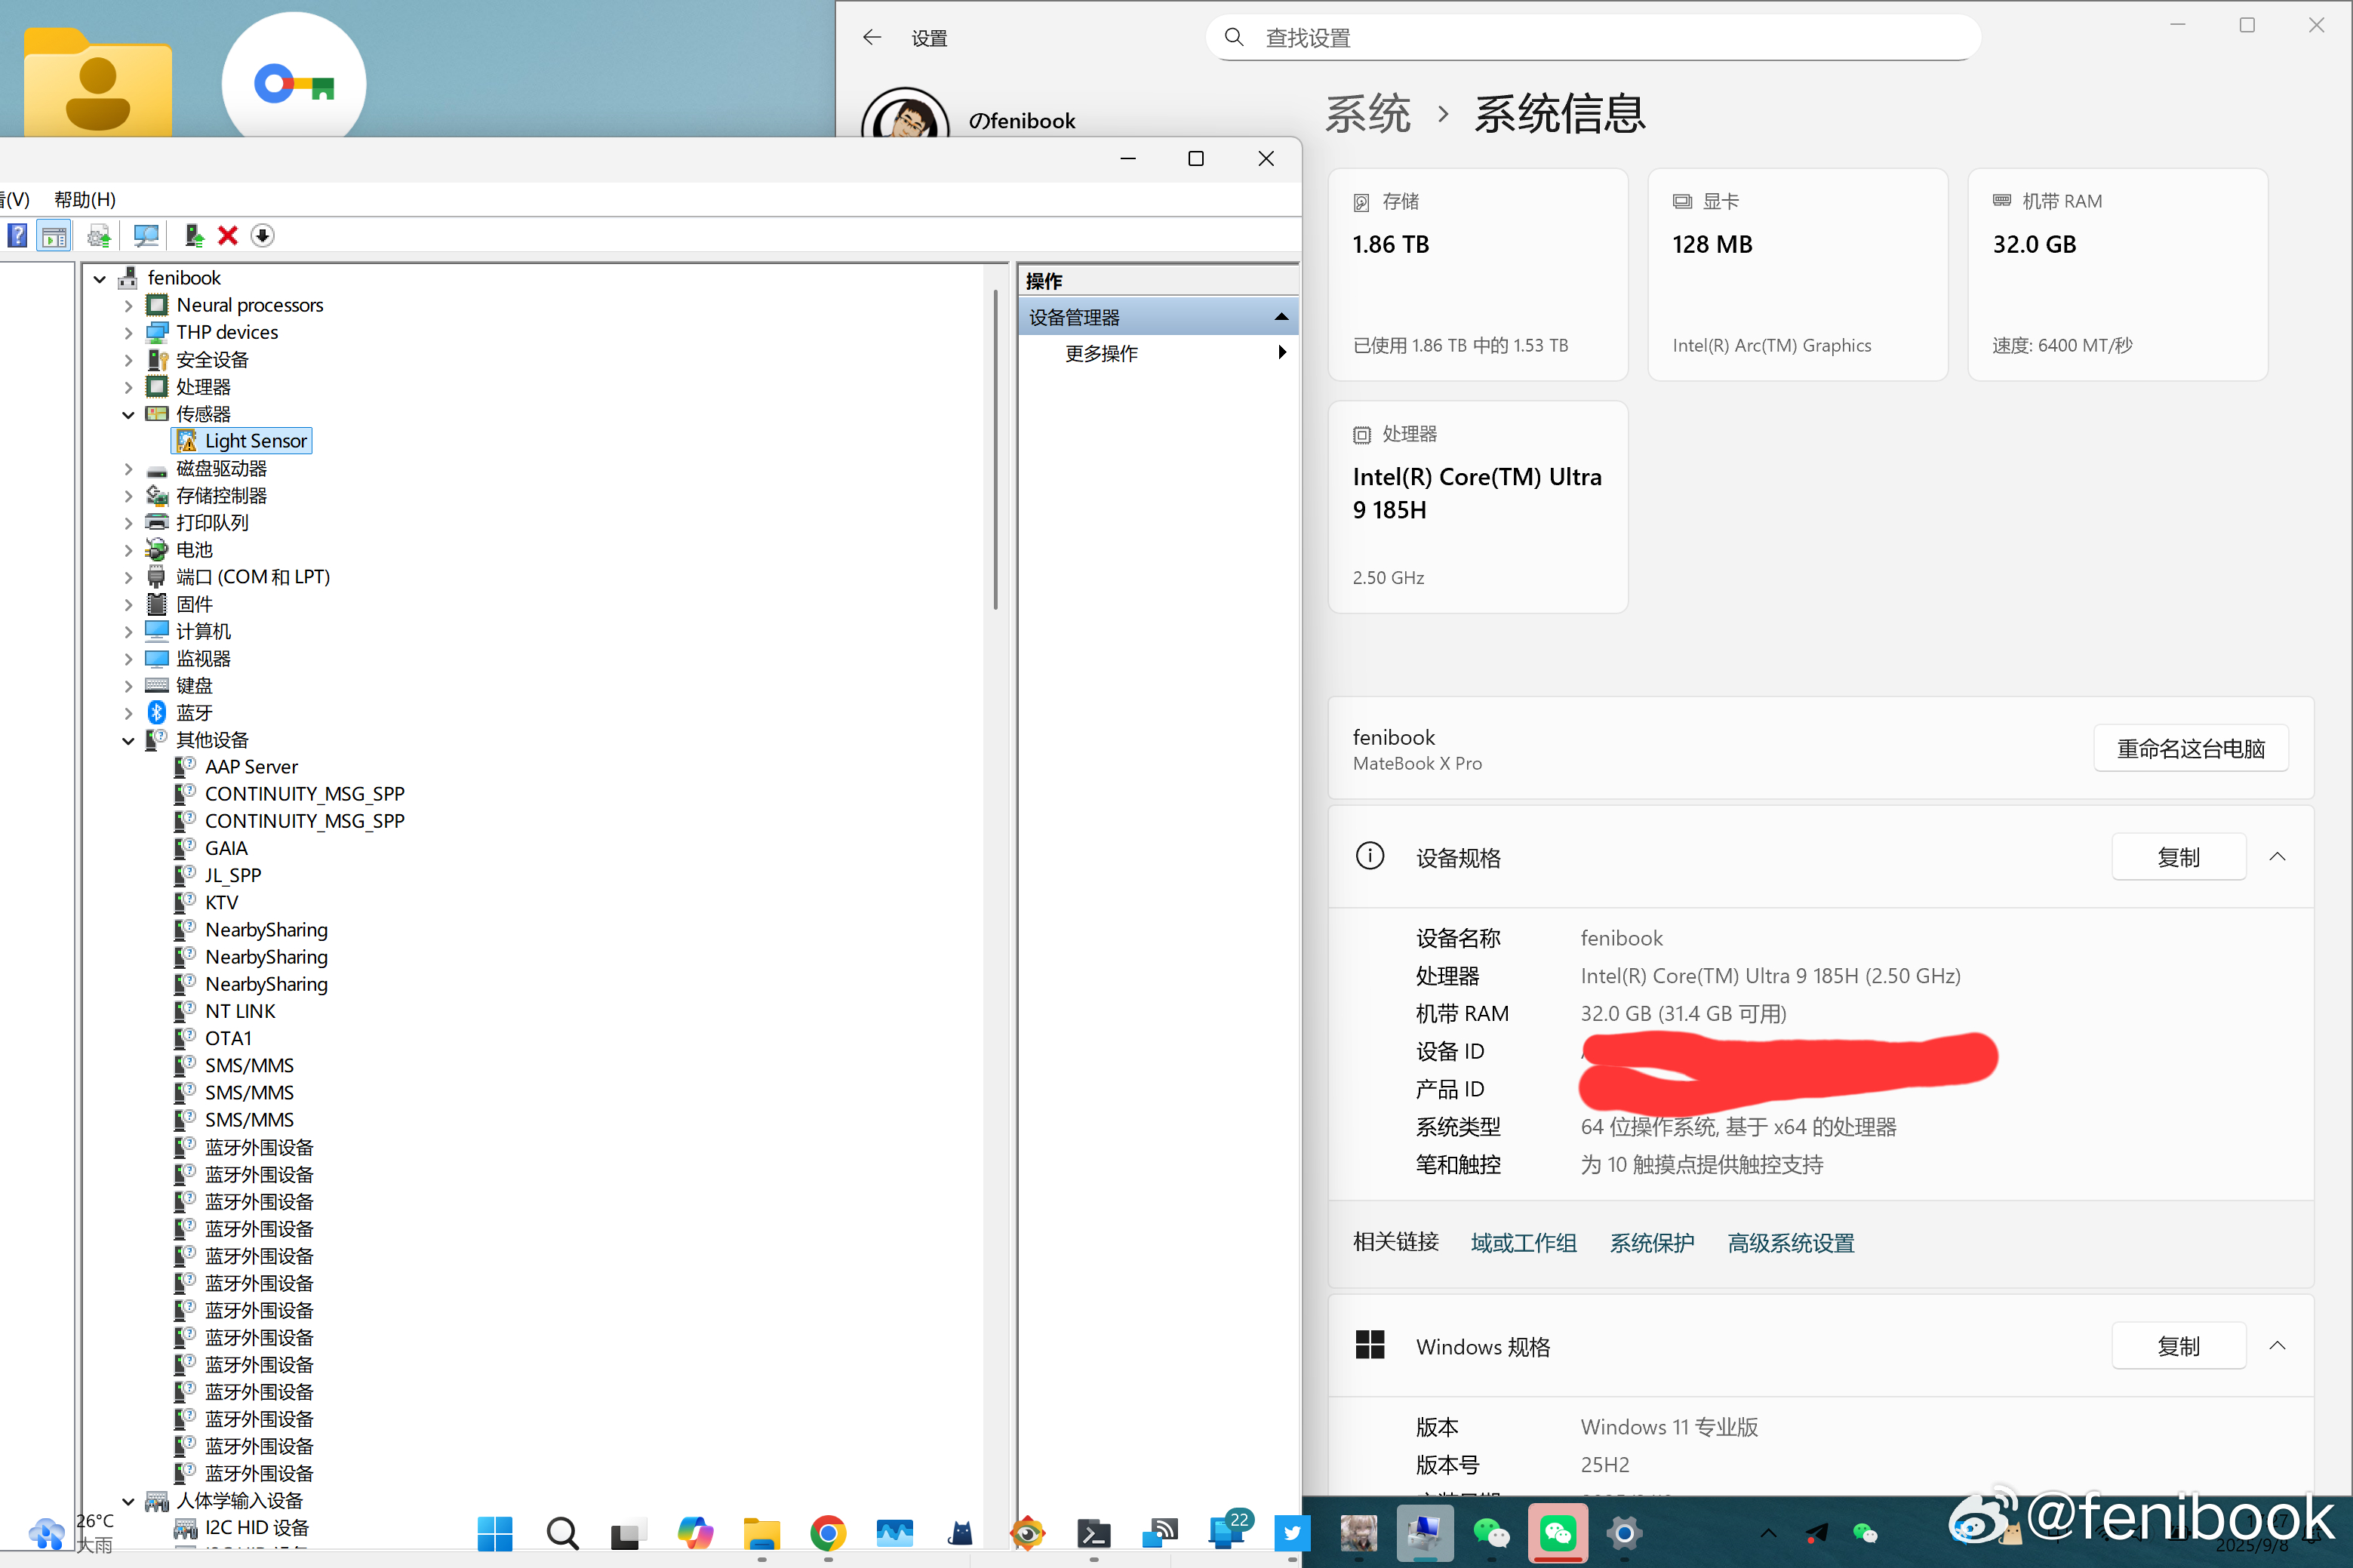Open the 存储 storage card
2353x1568 pixels.
[1478, 274]
